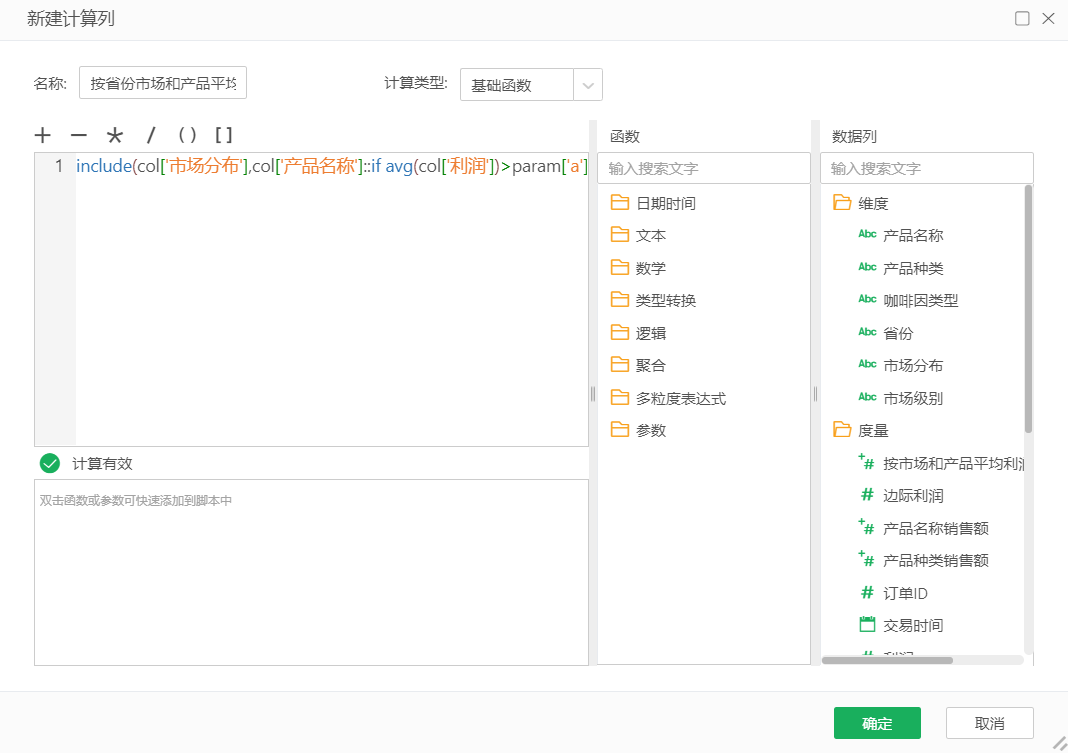Screen dimensions: 1068x753
Task: Click the 函数 search box
Action: point(704,167)
